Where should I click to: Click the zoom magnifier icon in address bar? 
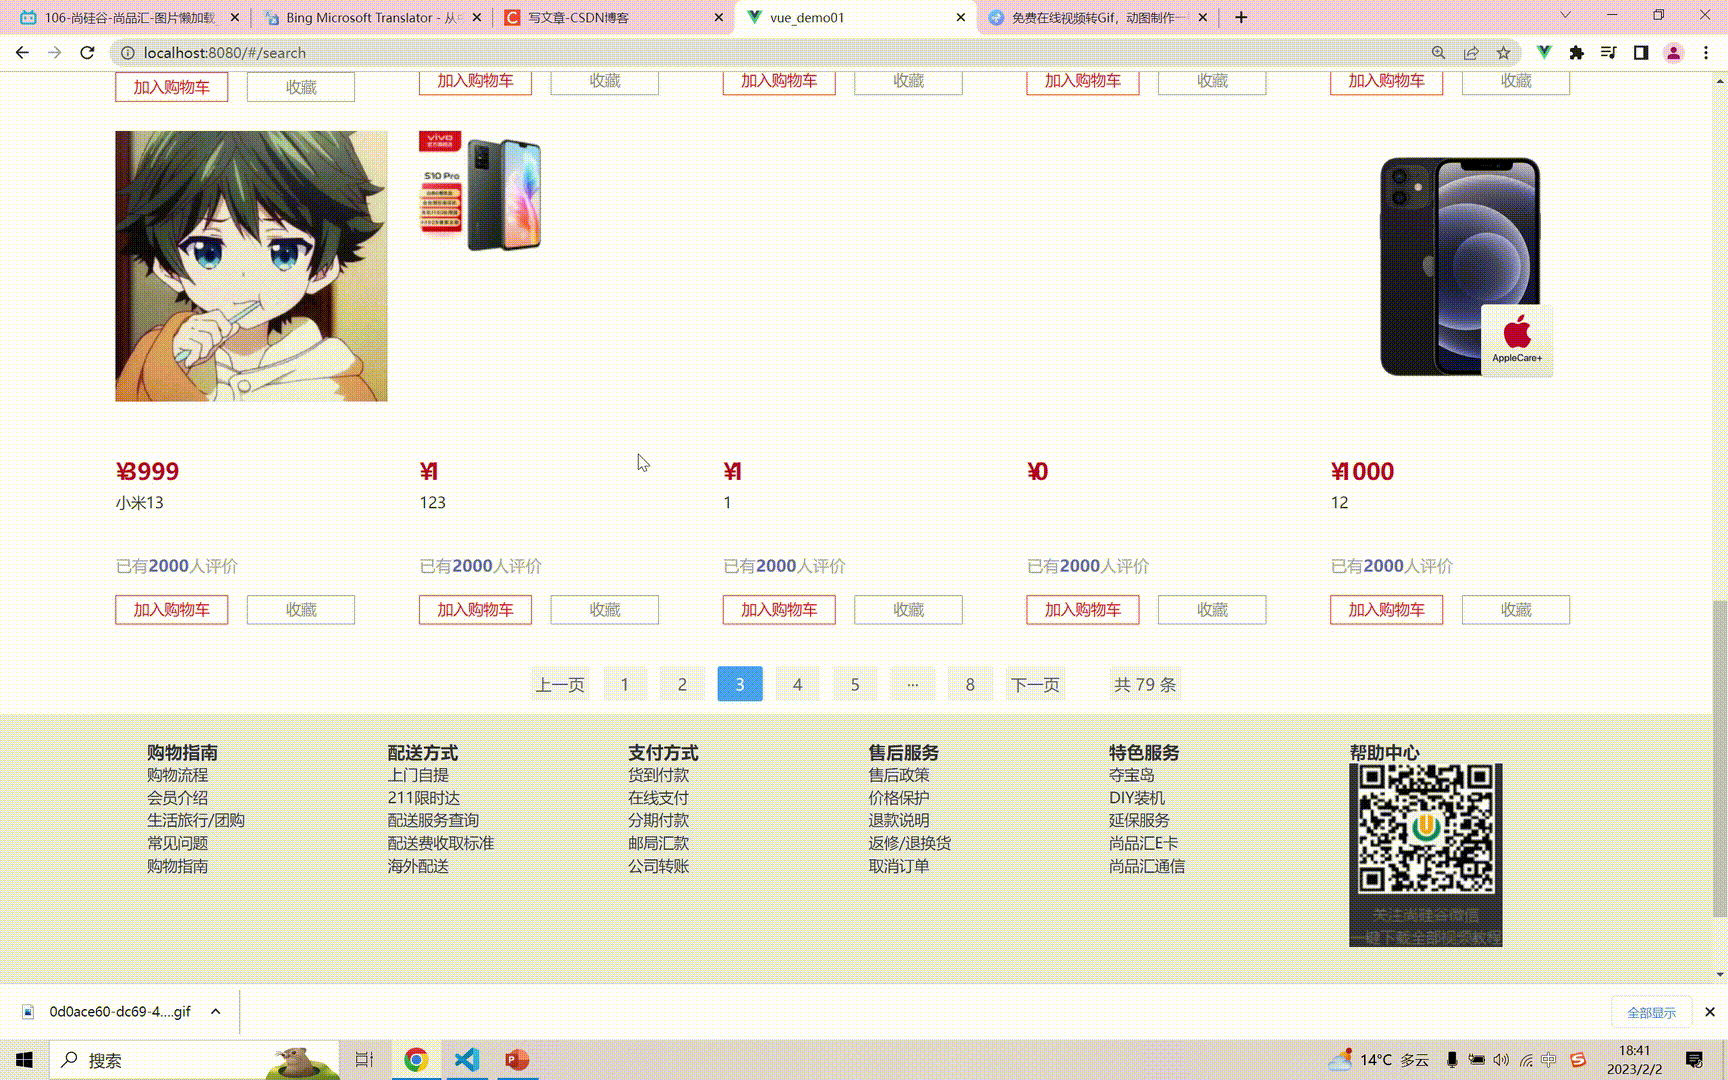(1438, 53)
